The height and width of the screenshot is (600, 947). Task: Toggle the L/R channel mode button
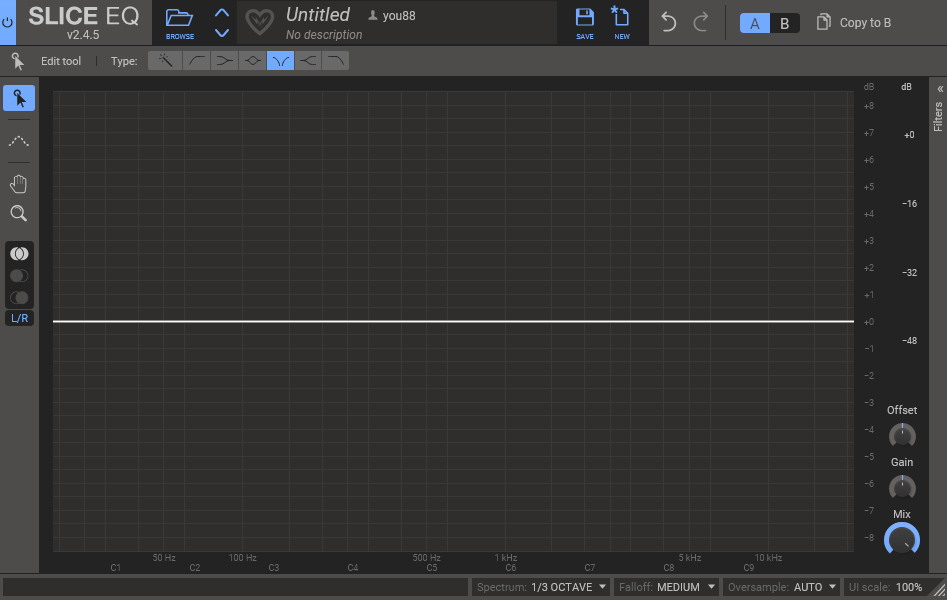(x=19, y=318)
